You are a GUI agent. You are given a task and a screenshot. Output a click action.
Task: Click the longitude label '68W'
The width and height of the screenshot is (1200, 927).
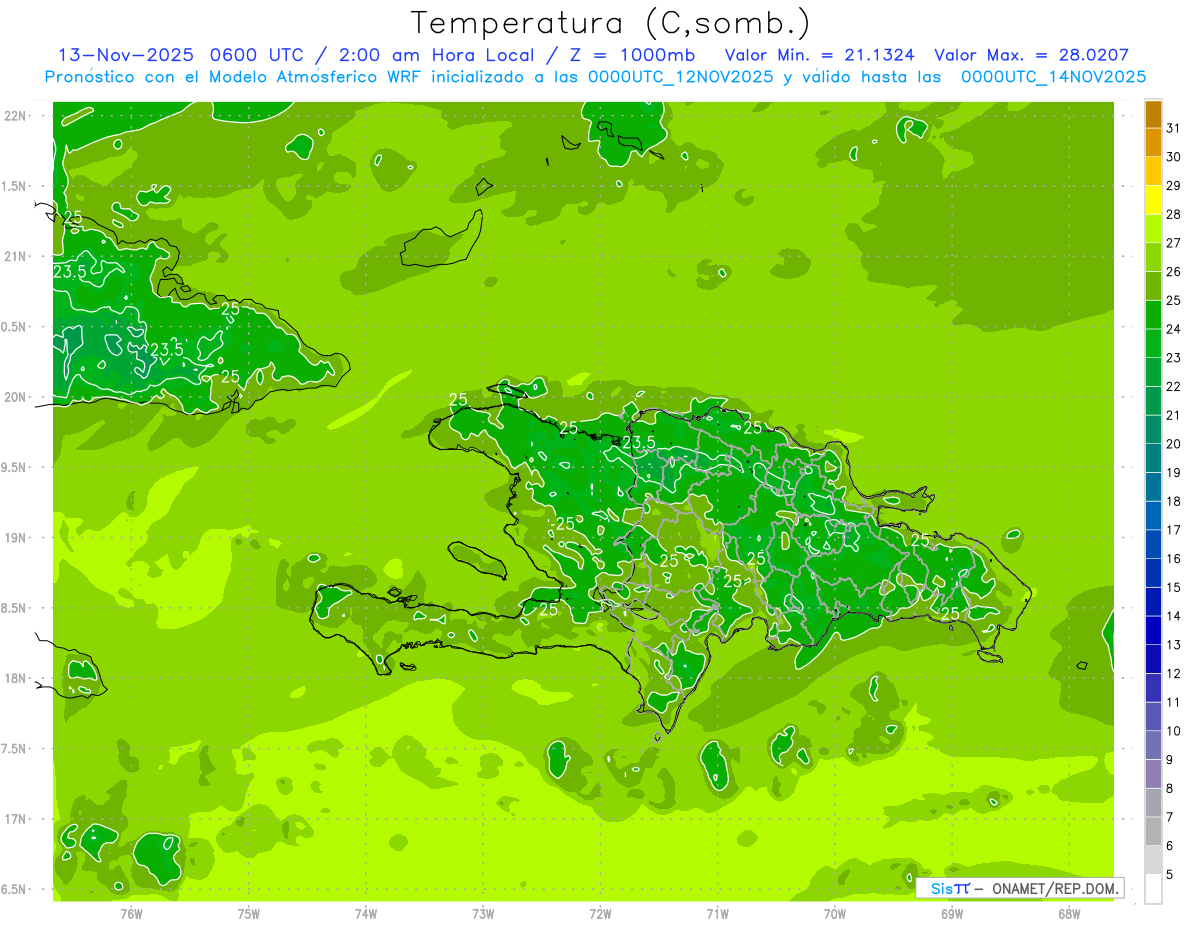point(1069,914)
